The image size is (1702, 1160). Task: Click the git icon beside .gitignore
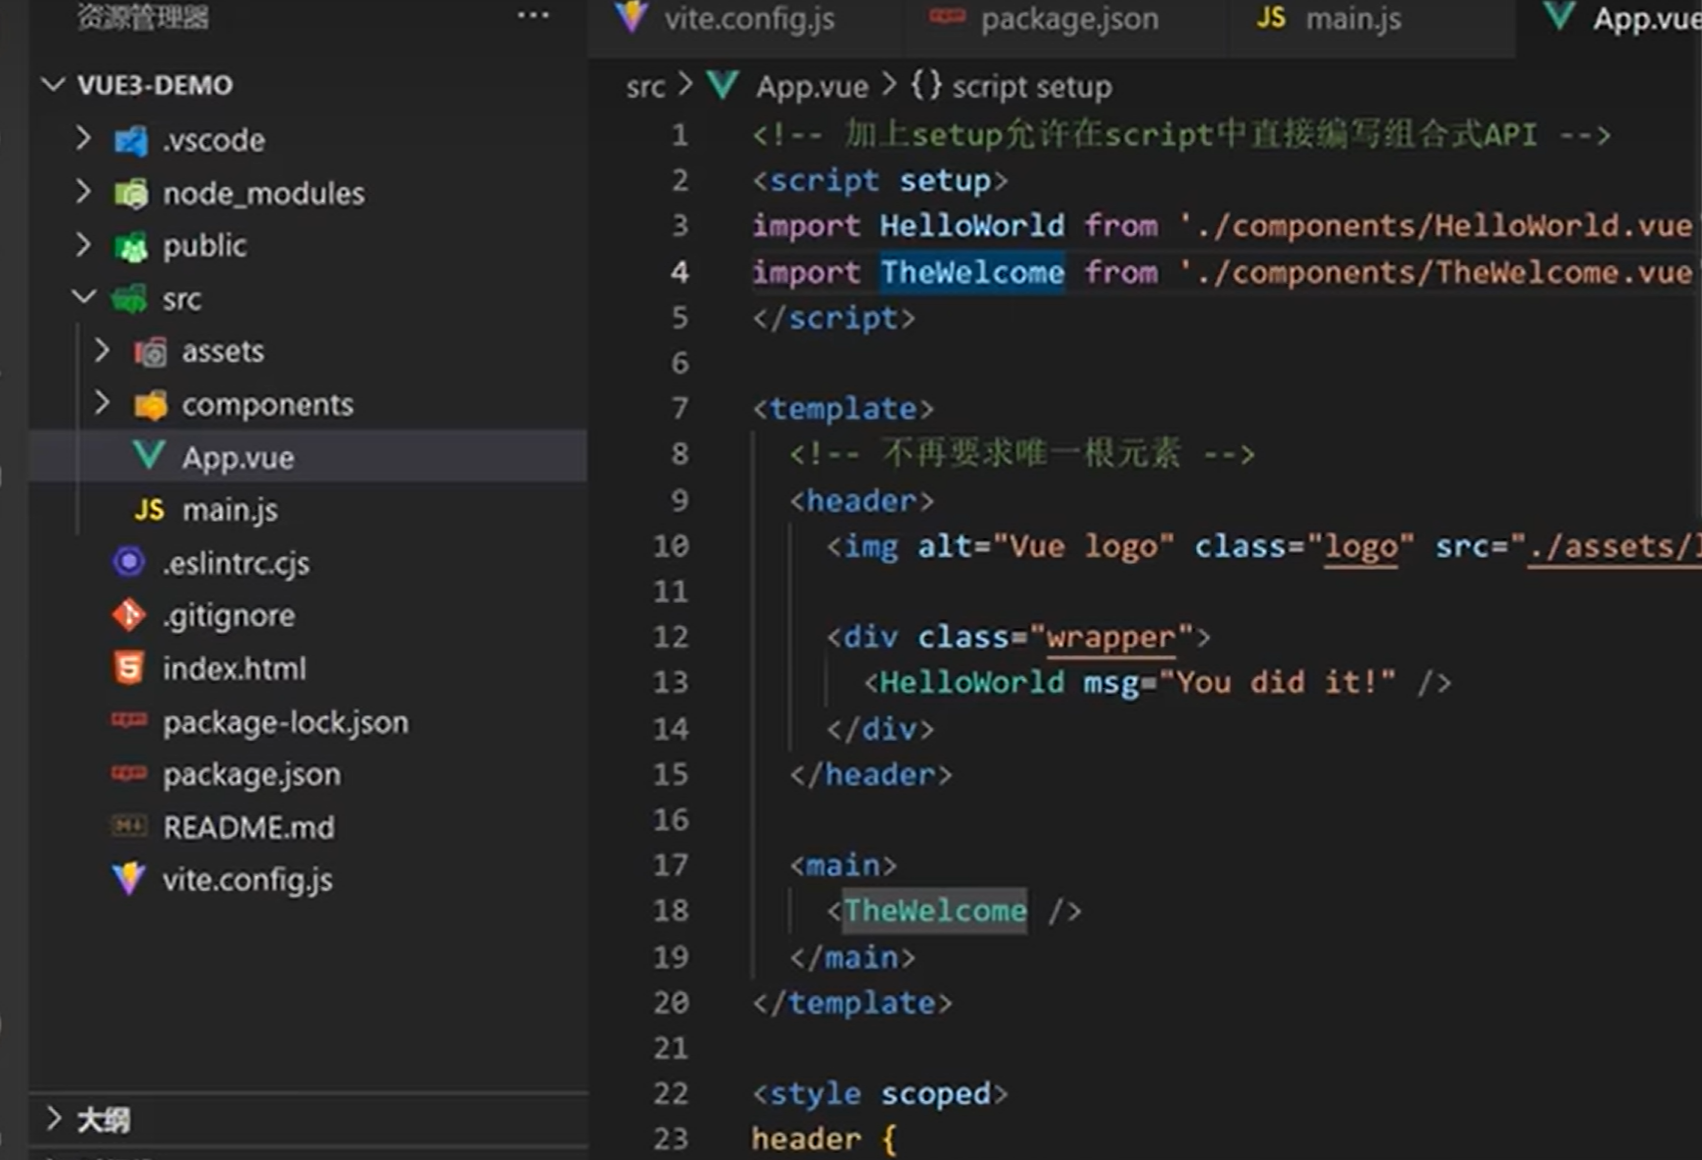(x=129, y=615)
